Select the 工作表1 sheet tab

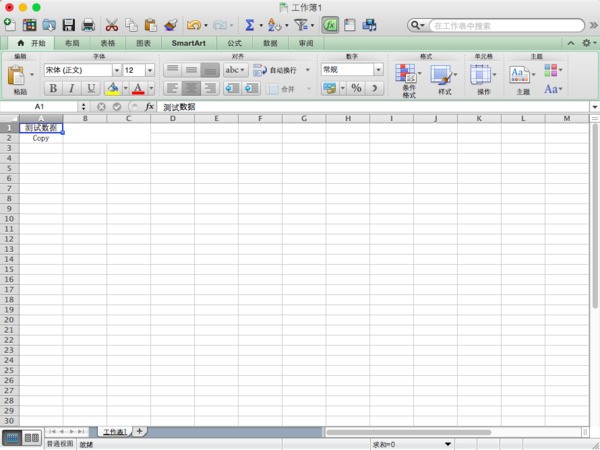[115, 431]
